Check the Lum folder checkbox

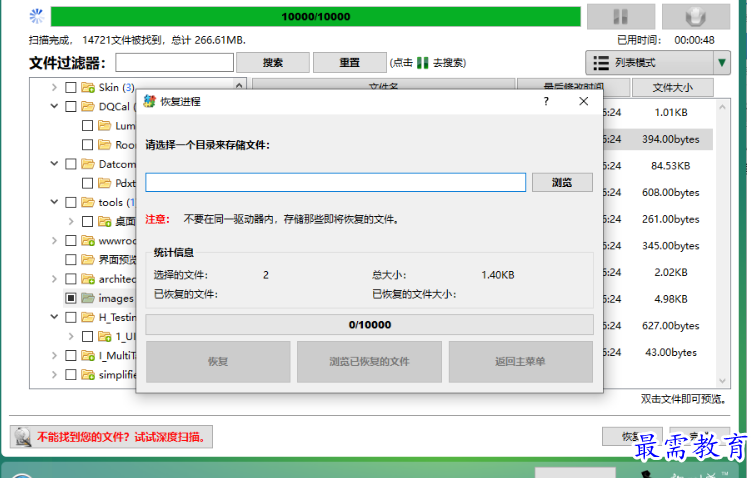[x=87, y=126]
